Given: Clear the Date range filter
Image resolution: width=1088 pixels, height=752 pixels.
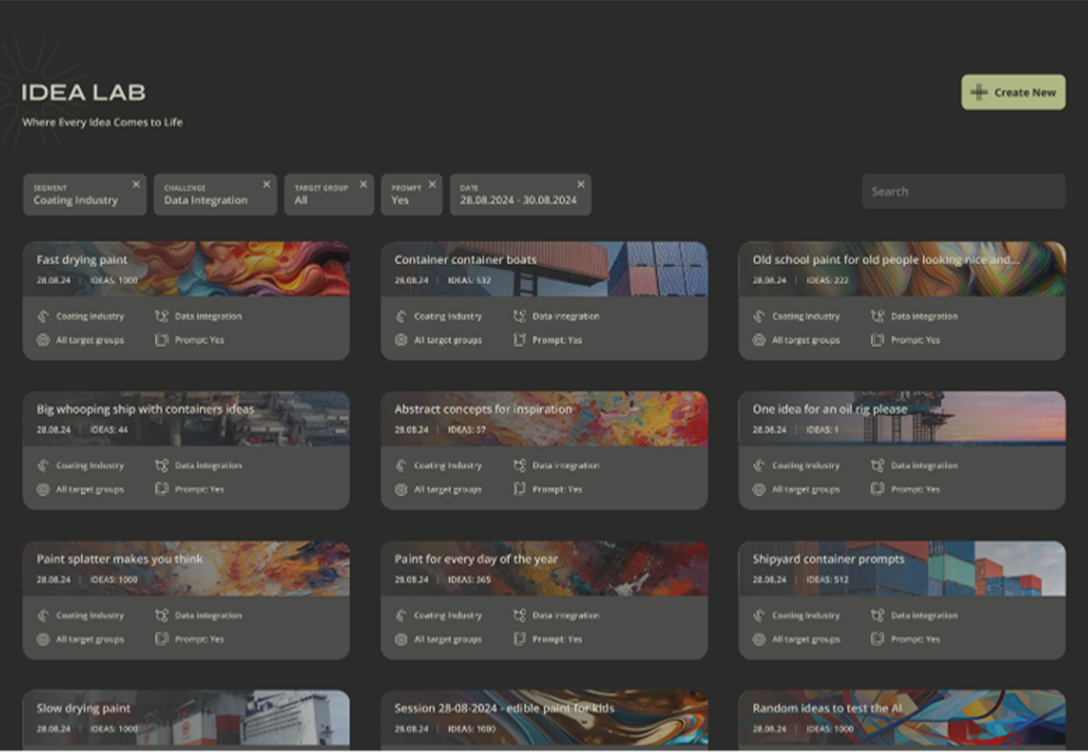Looking at the screenshot, I should click(581, 184).
